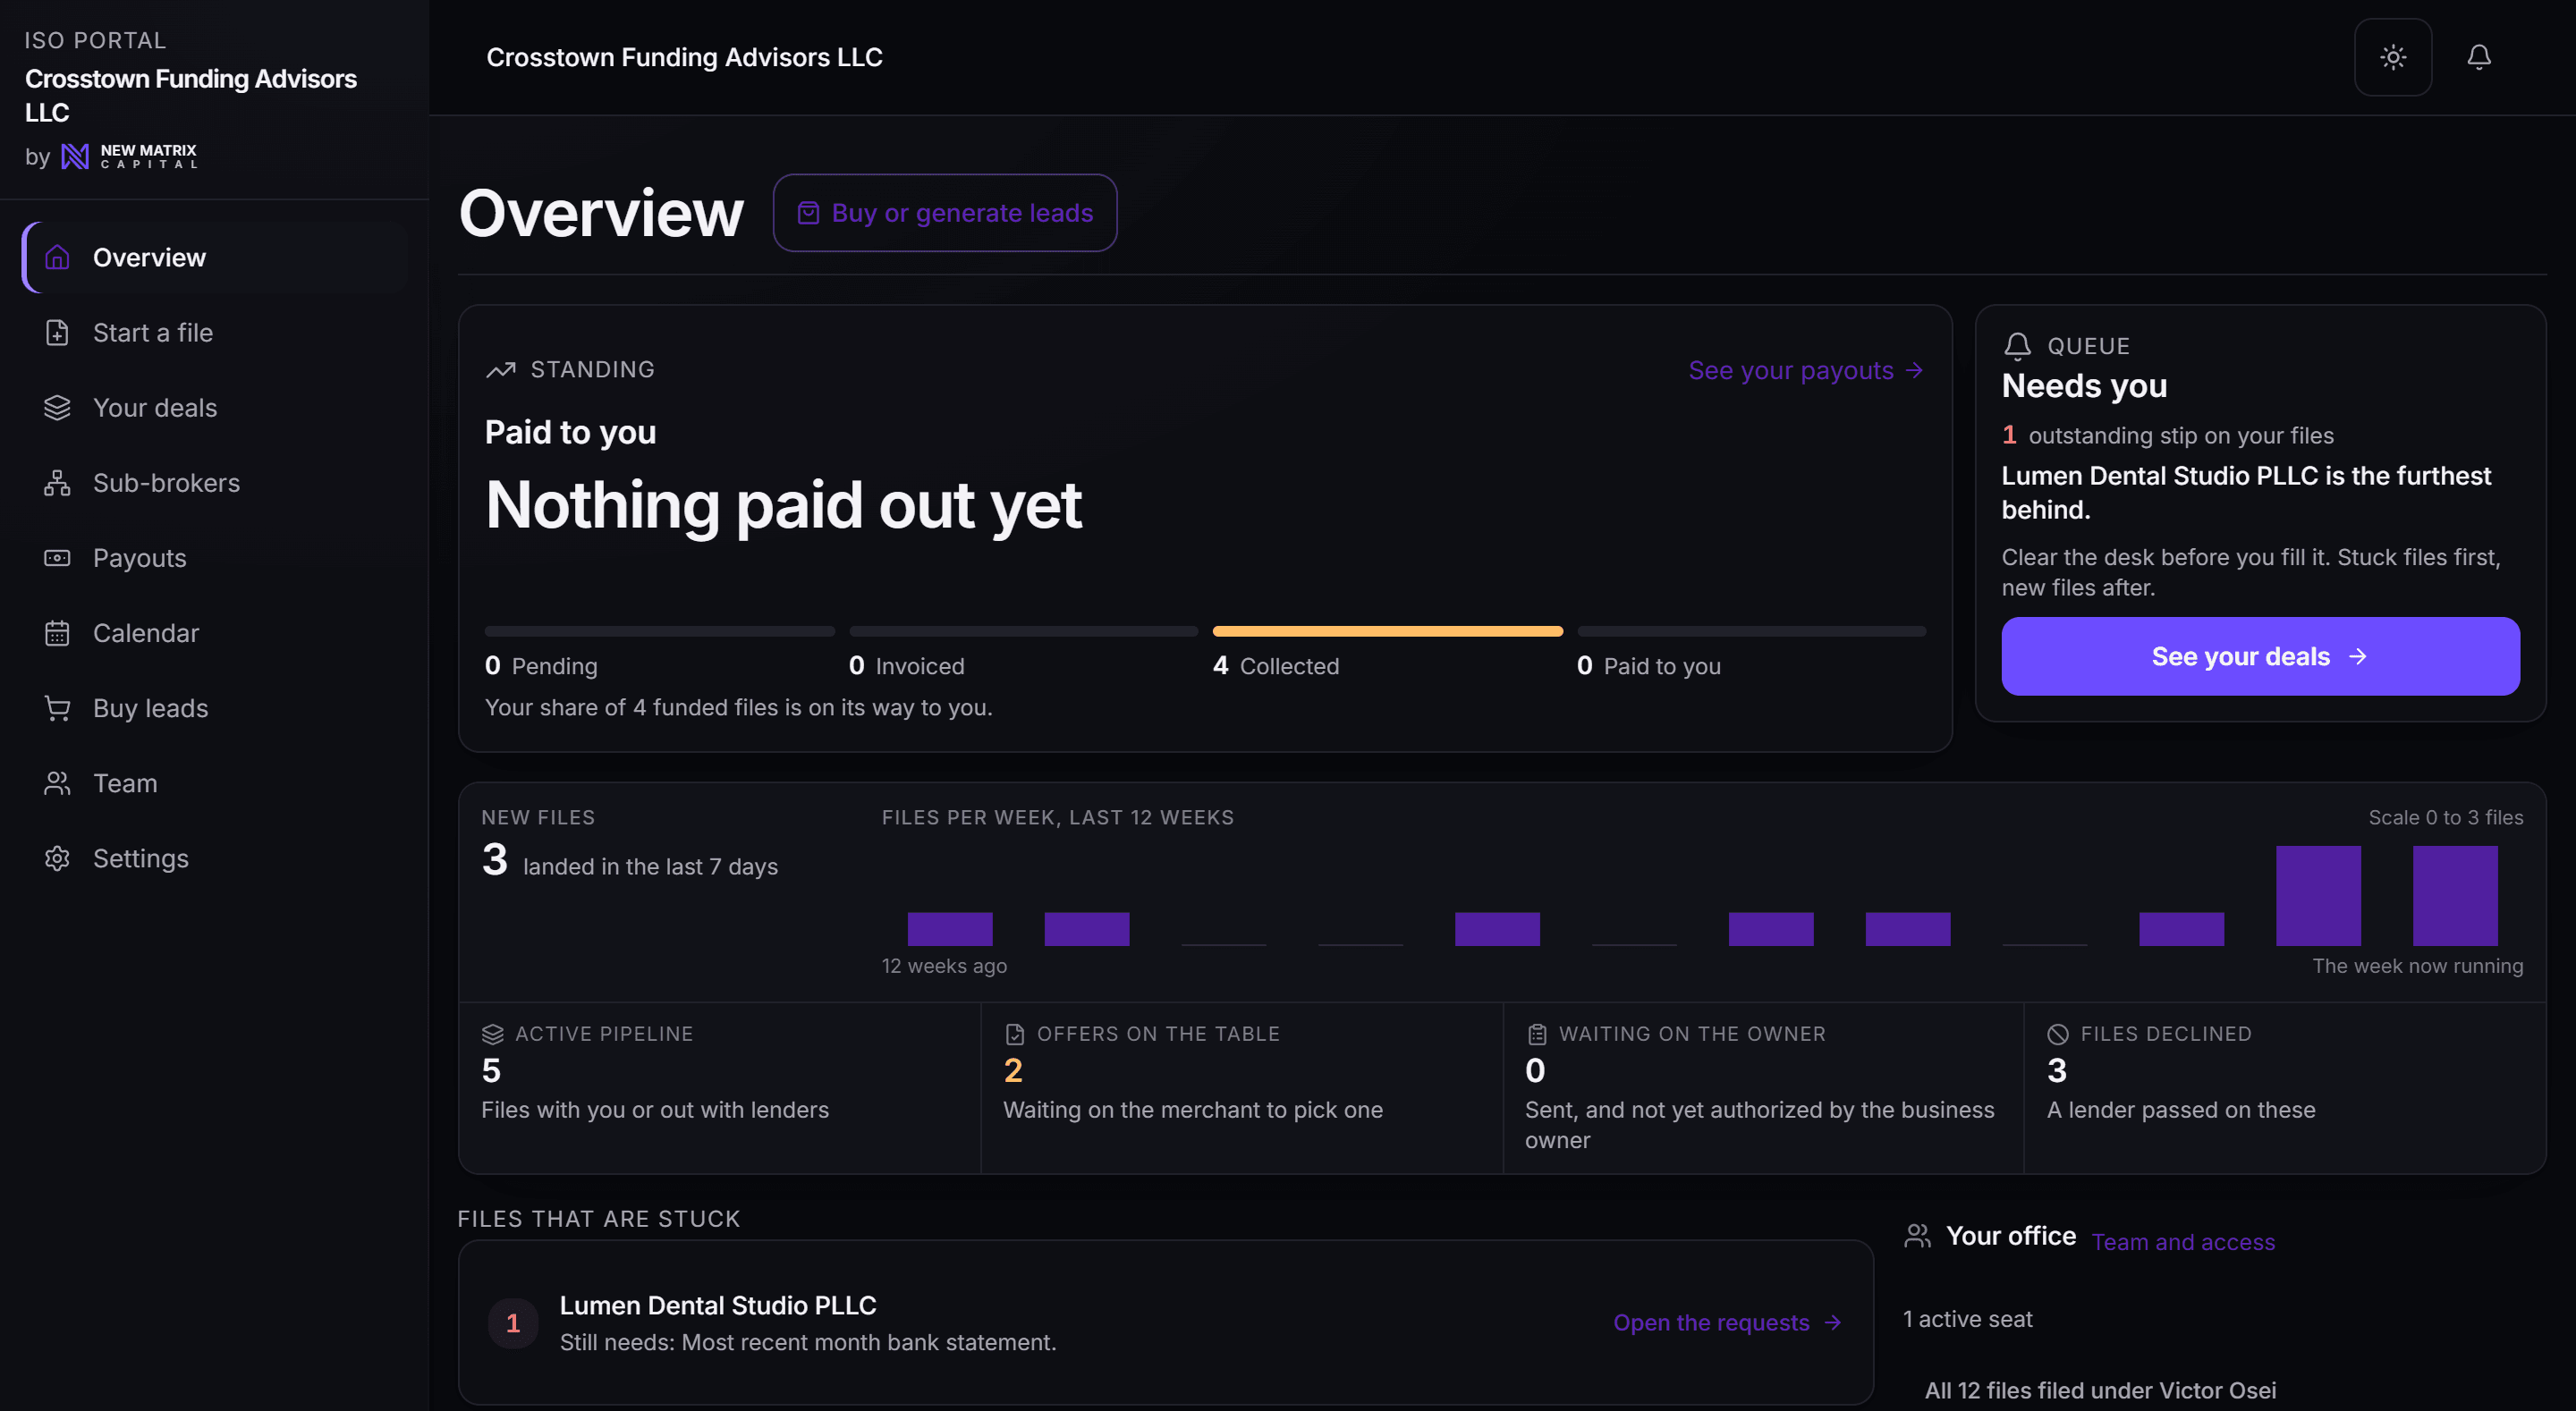Open the Calendar sidebar item

tap(216, 632)
